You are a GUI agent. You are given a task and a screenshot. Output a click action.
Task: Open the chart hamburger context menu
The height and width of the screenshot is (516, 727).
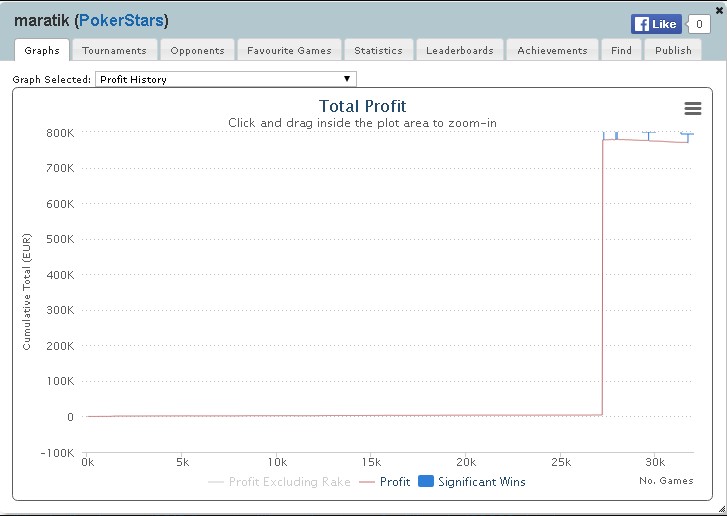pos(692,109)
